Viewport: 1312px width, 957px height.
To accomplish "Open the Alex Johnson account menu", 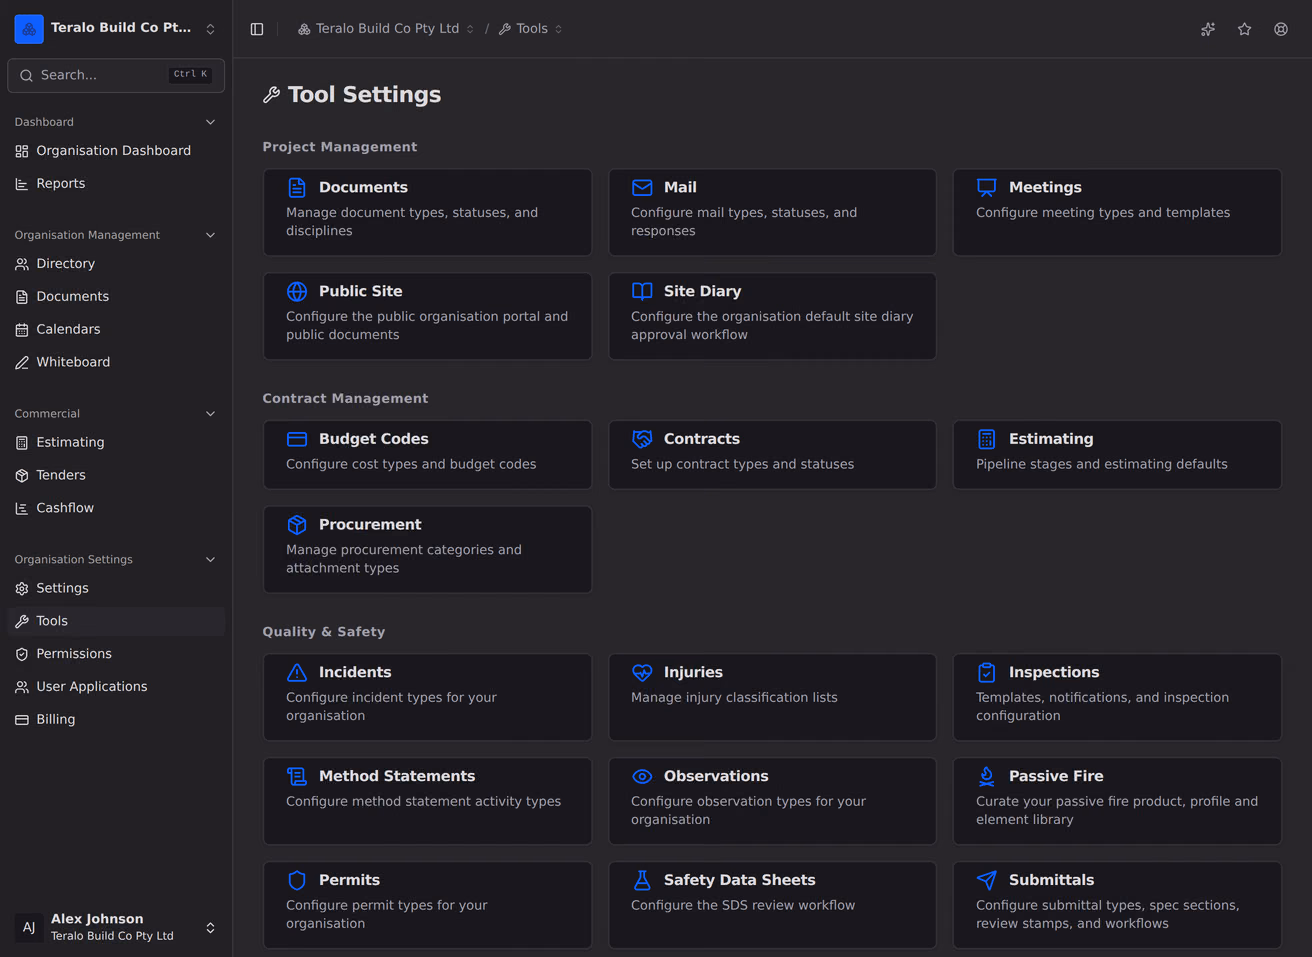I will pos(116,927).
